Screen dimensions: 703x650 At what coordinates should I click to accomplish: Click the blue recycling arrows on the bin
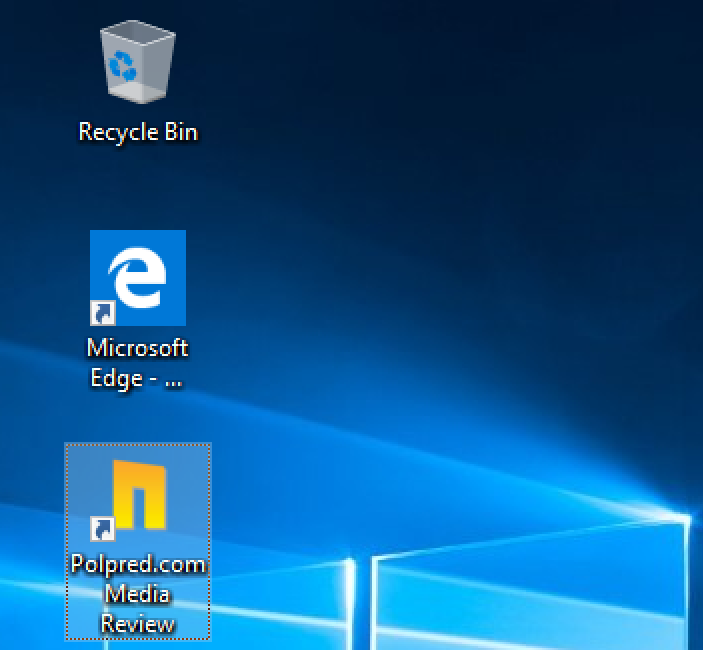click(127, 68)
